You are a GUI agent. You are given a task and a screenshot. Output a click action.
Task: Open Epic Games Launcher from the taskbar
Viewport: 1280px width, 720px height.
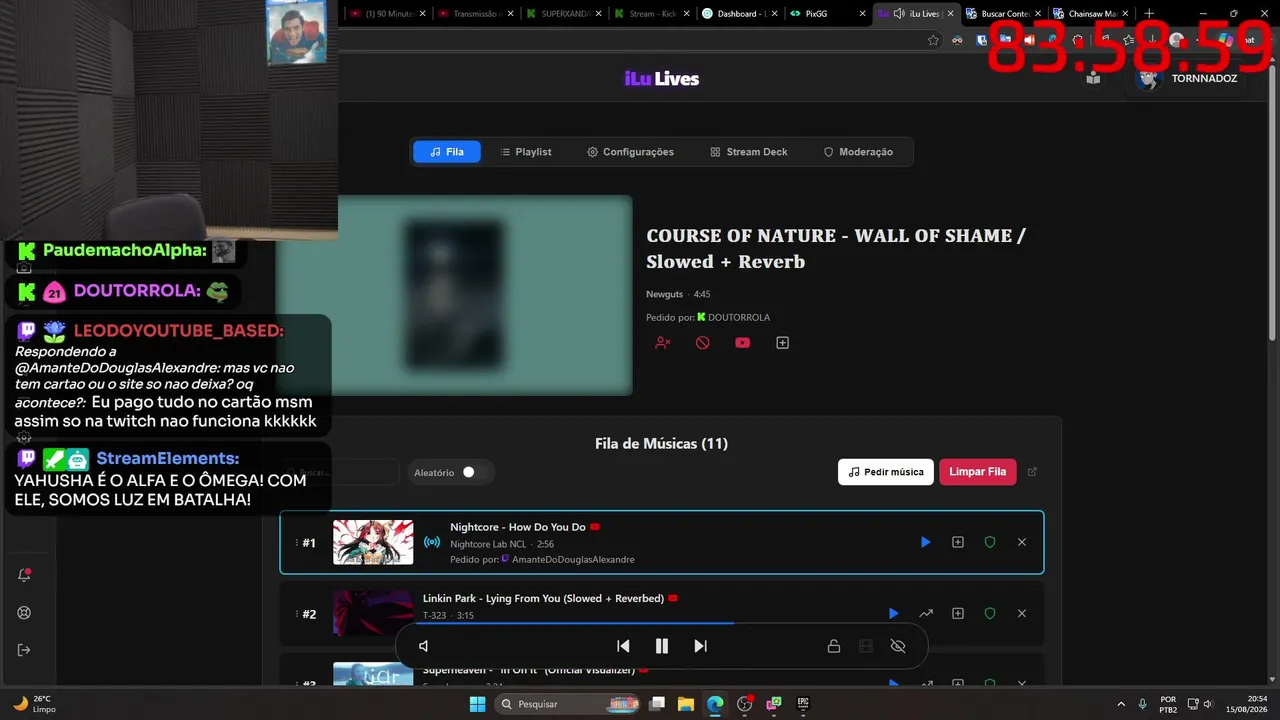pyautogui.click(x=802, y=704)
